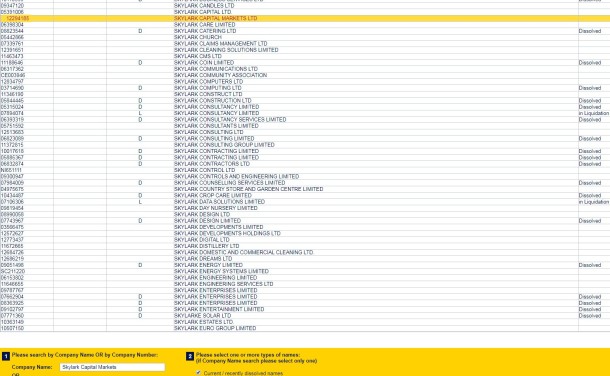This screenshot has width=610, height=376.
Task: Select SKYLARK CONTRACTORS LTD
Action: [x=212, y=164]
